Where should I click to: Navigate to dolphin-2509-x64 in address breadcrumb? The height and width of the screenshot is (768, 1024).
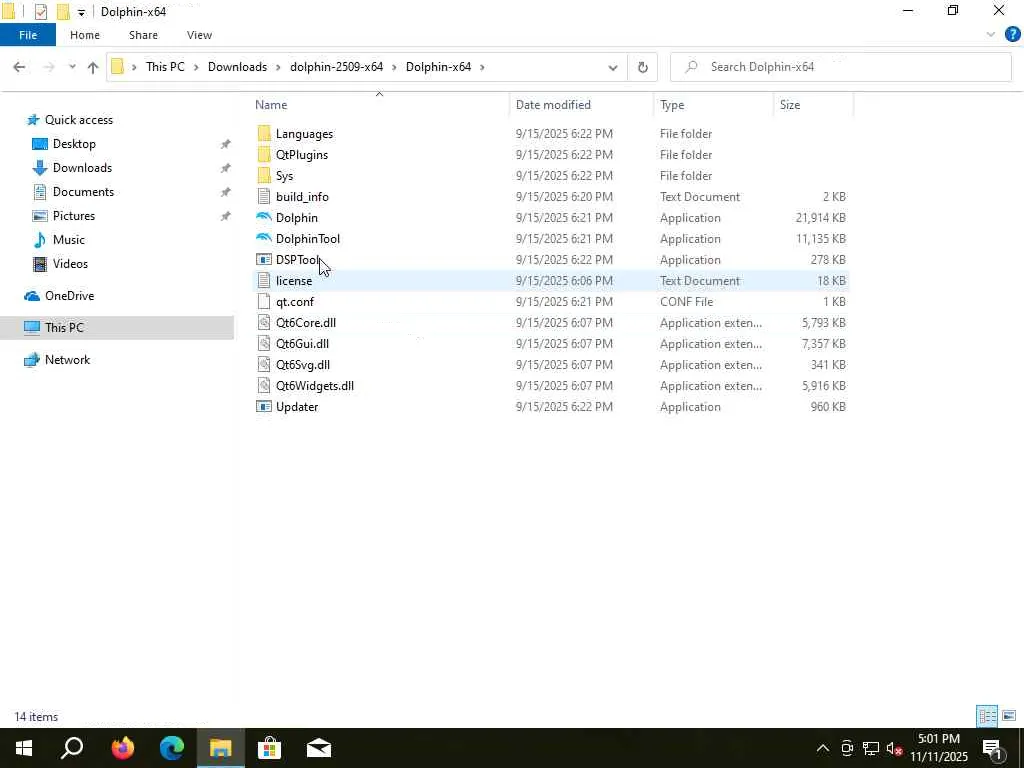(336, 67)
